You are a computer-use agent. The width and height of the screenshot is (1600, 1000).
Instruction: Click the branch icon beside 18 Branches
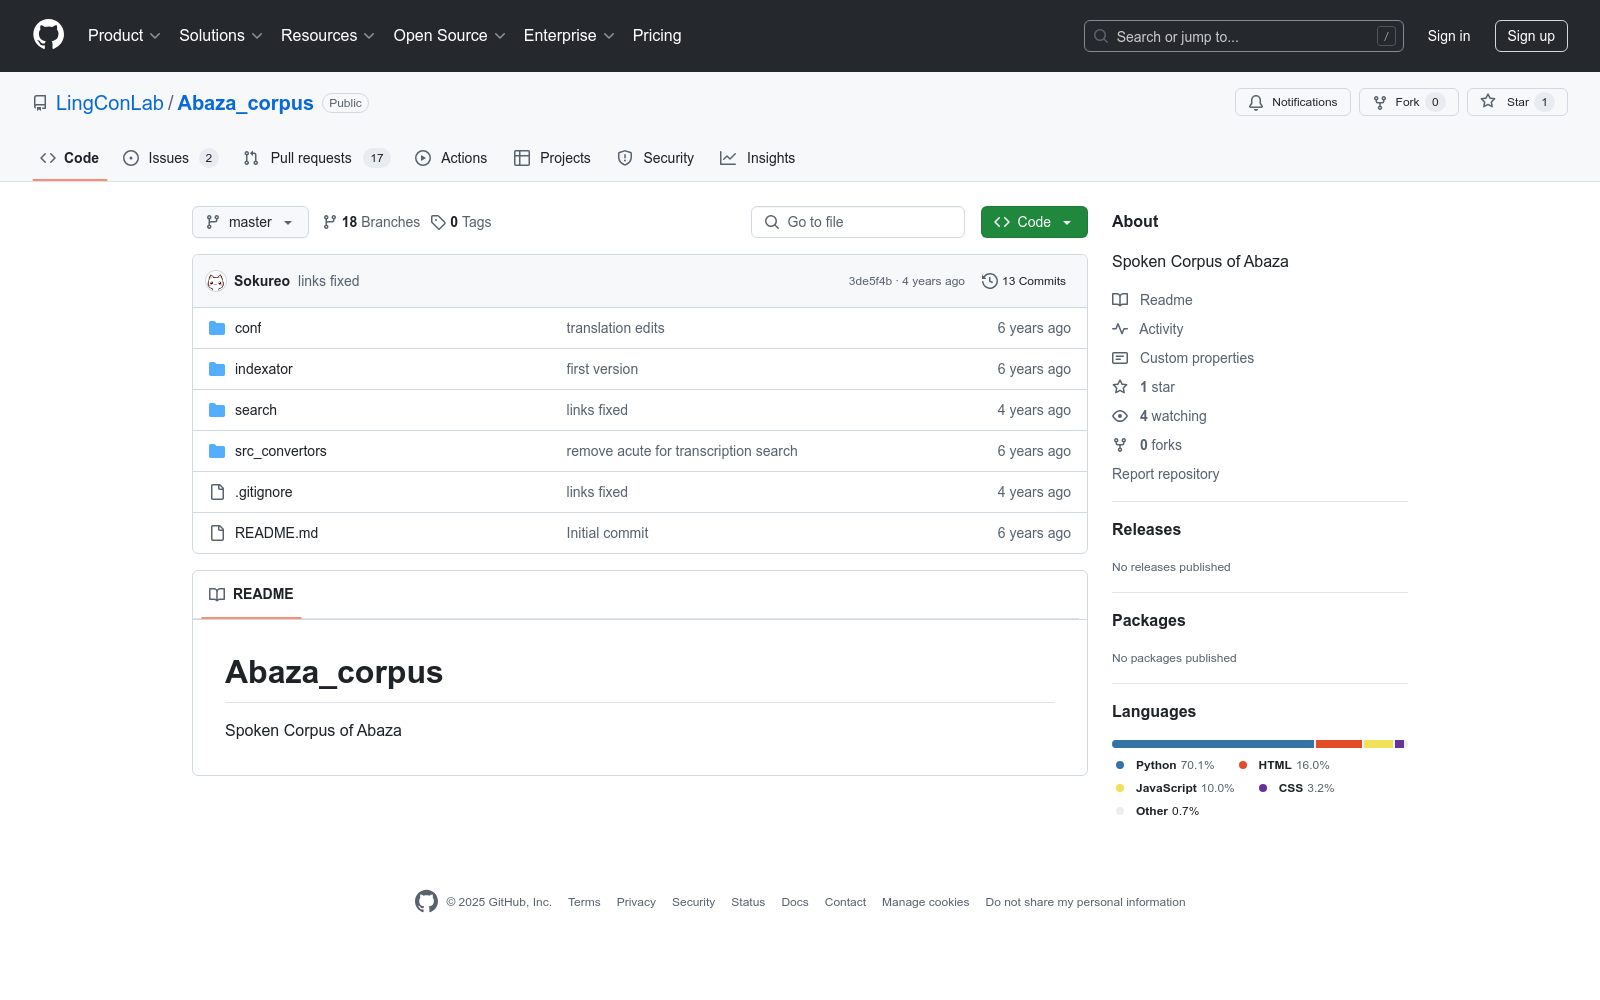coord(330,222)
